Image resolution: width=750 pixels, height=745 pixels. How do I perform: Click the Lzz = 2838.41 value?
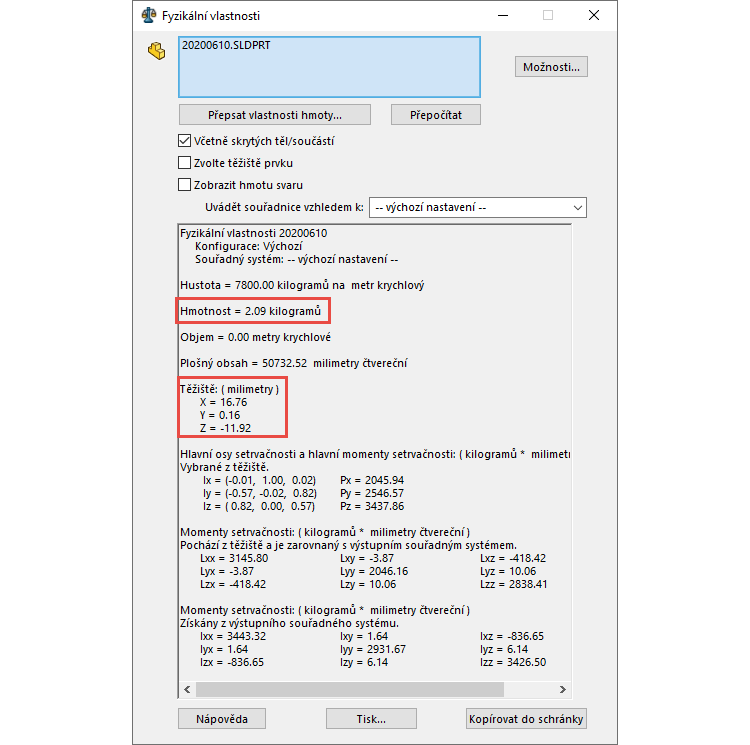coord(514,584)
